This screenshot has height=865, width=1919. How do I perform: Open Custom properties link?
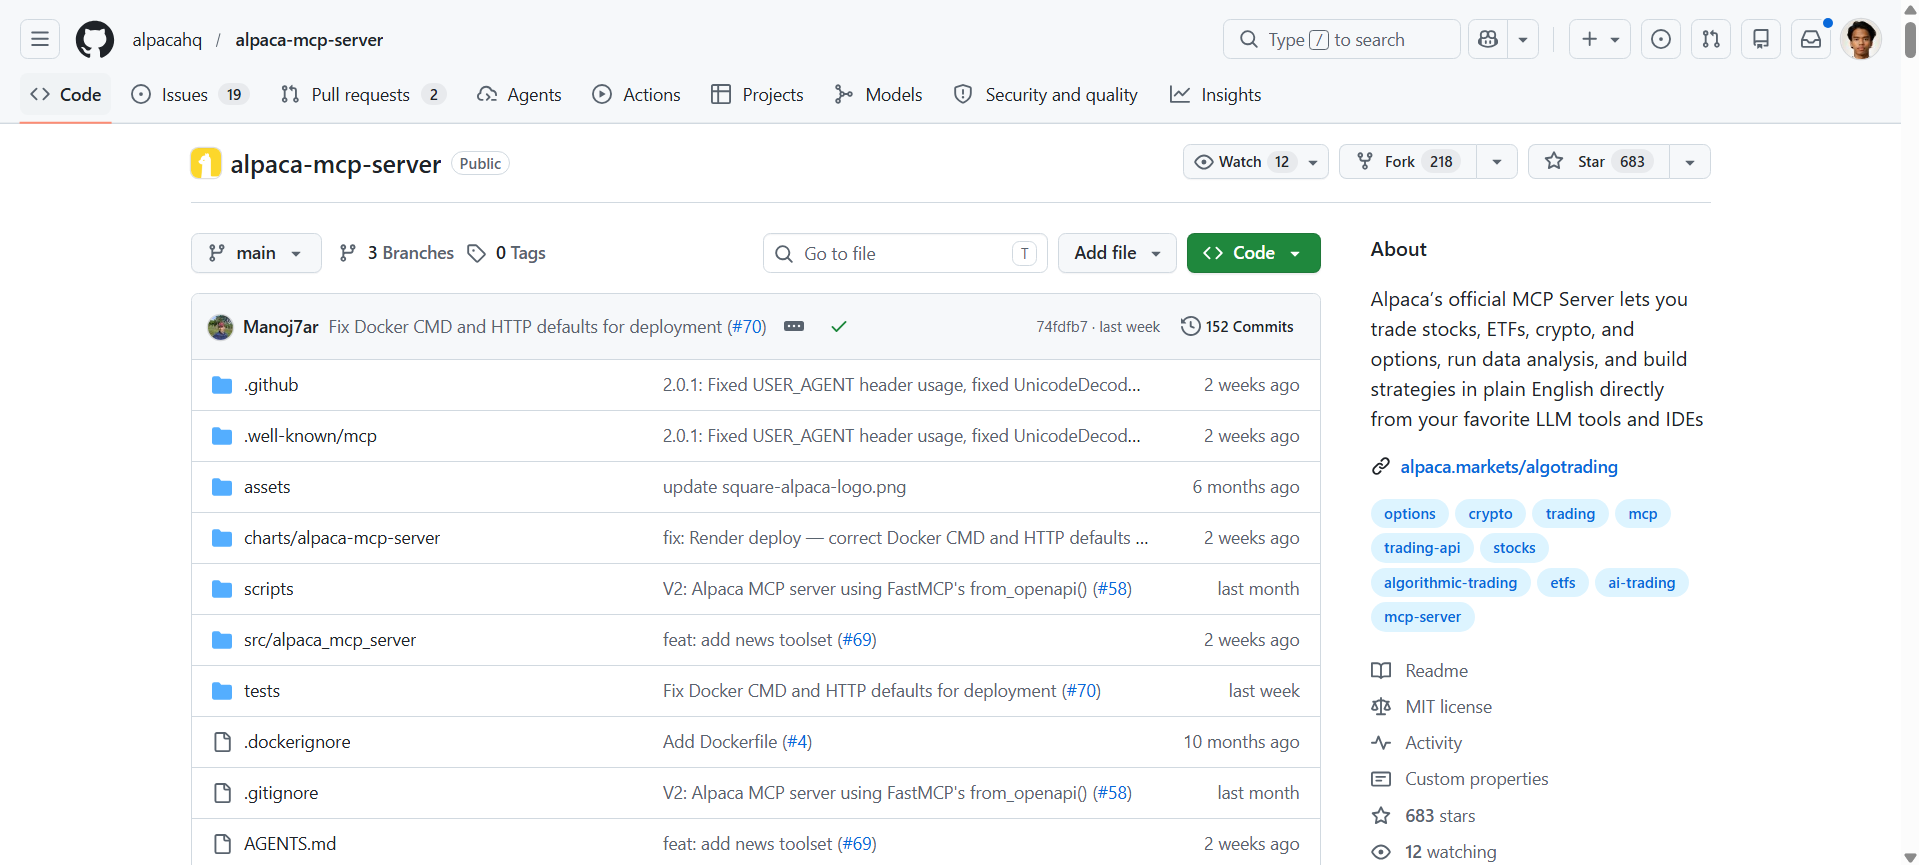(x=1476, y=779)
